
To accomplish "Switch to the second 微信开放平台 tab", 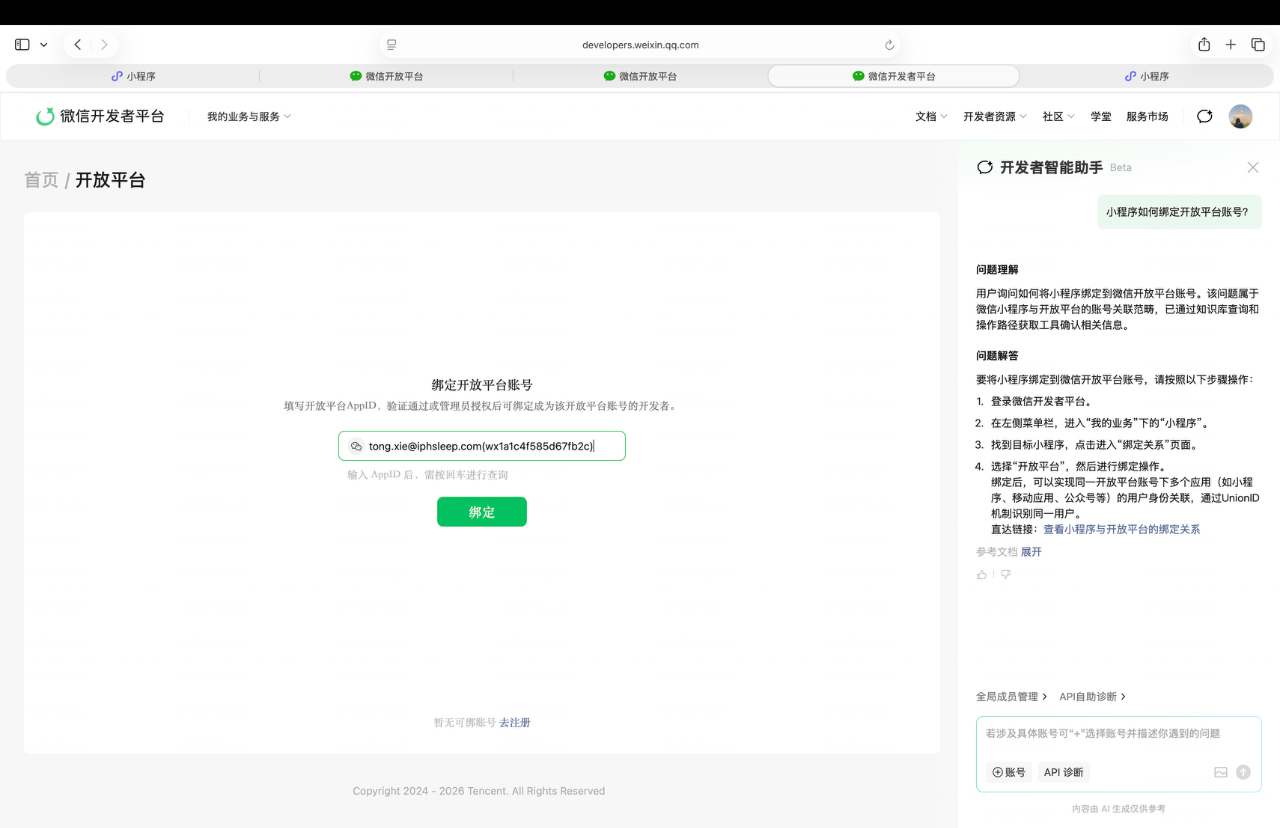I will [x=386, y=76].
